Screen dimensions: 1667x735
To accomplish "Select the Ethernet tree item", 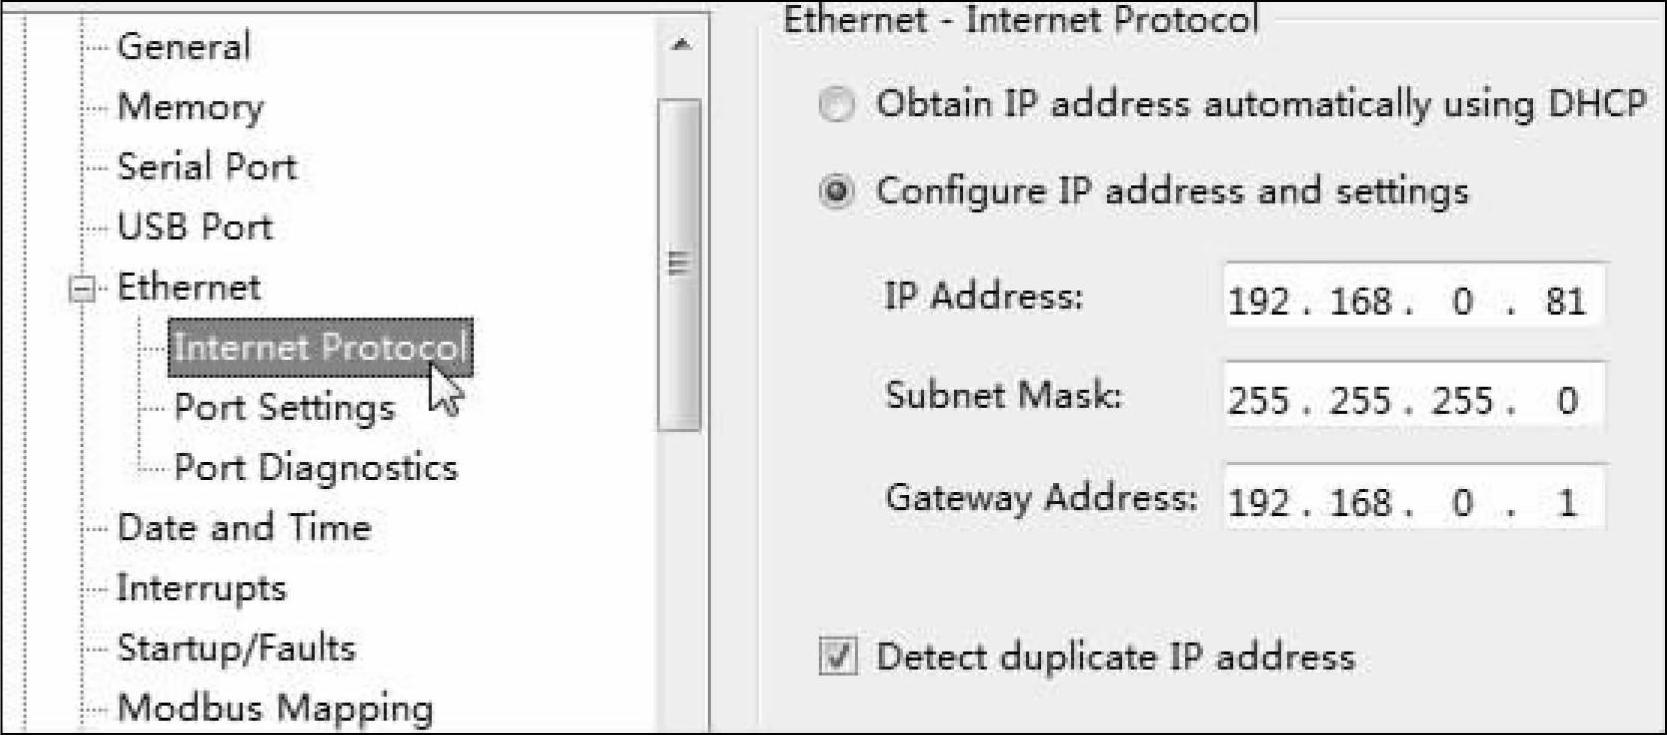I will coord(188,288).
